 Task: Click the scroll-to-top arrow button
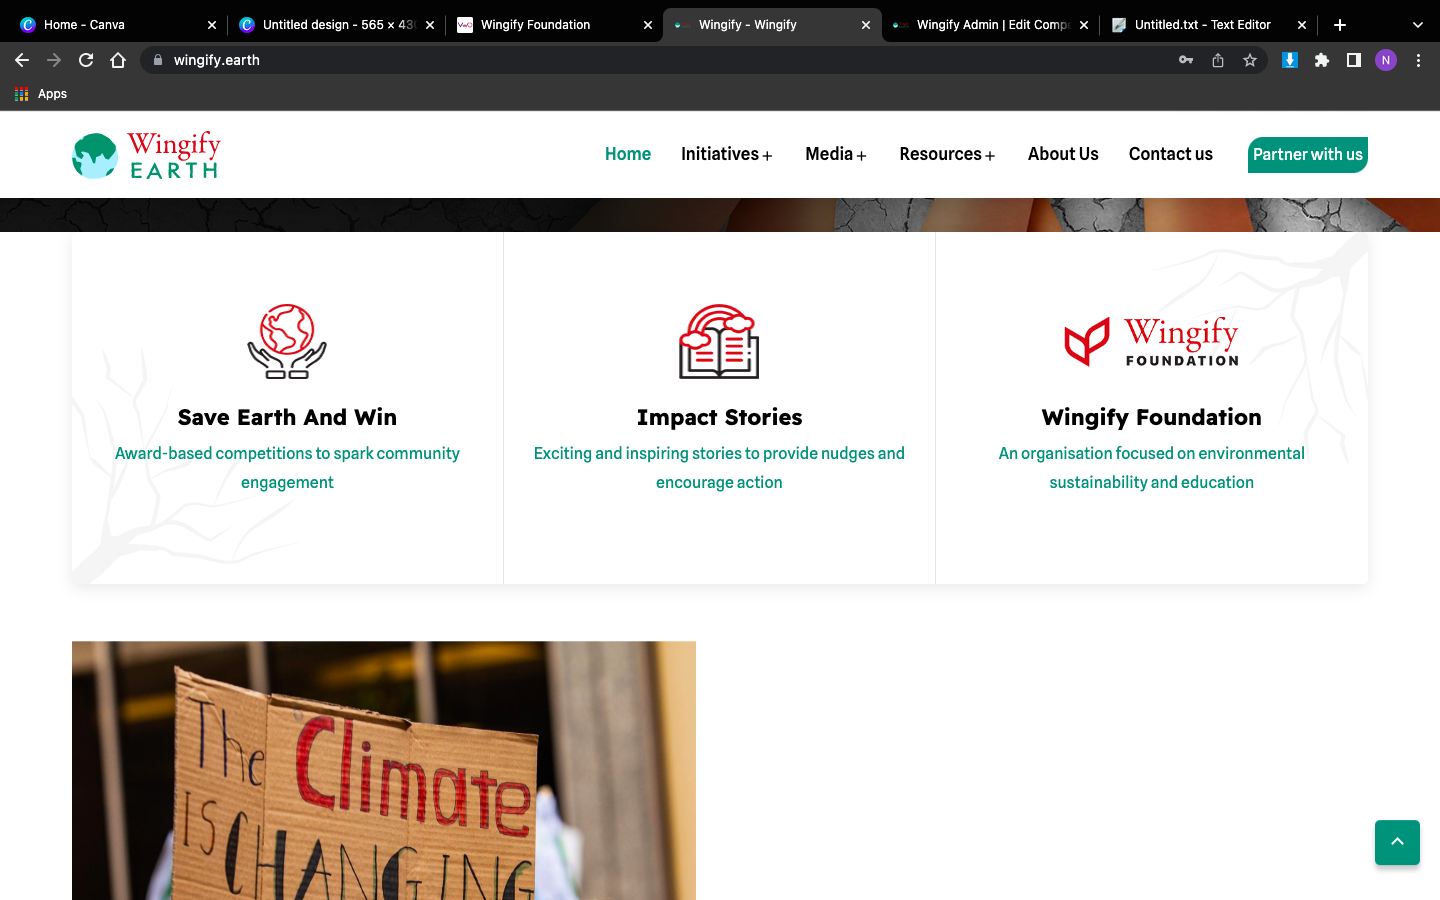[x=1397, y=842]
